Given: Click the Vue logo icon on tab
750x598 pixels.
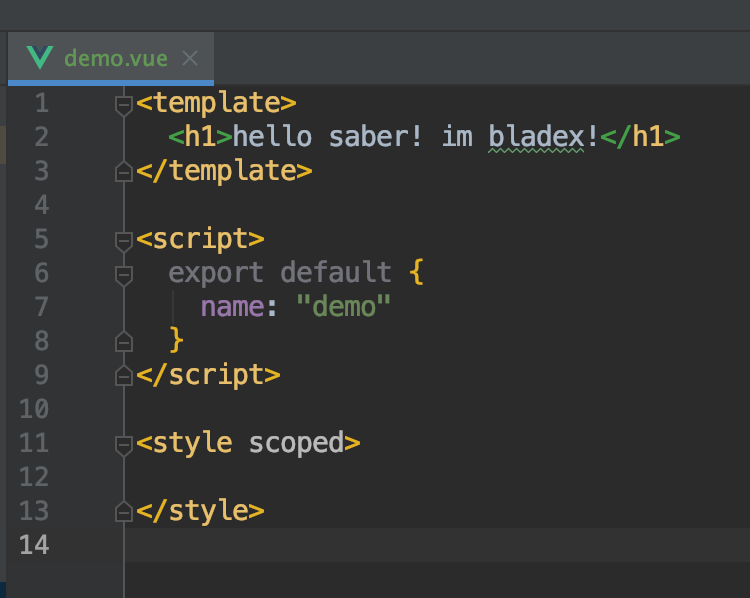Looking at the screenshot, I should pyautogui.click(x=40, y=58).
